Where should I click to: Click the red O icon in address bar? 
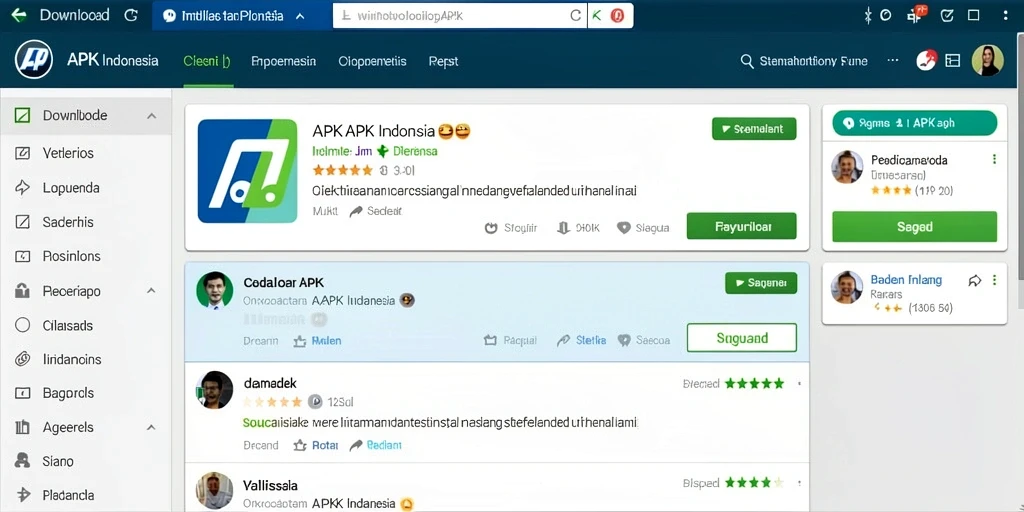point(617,16)
